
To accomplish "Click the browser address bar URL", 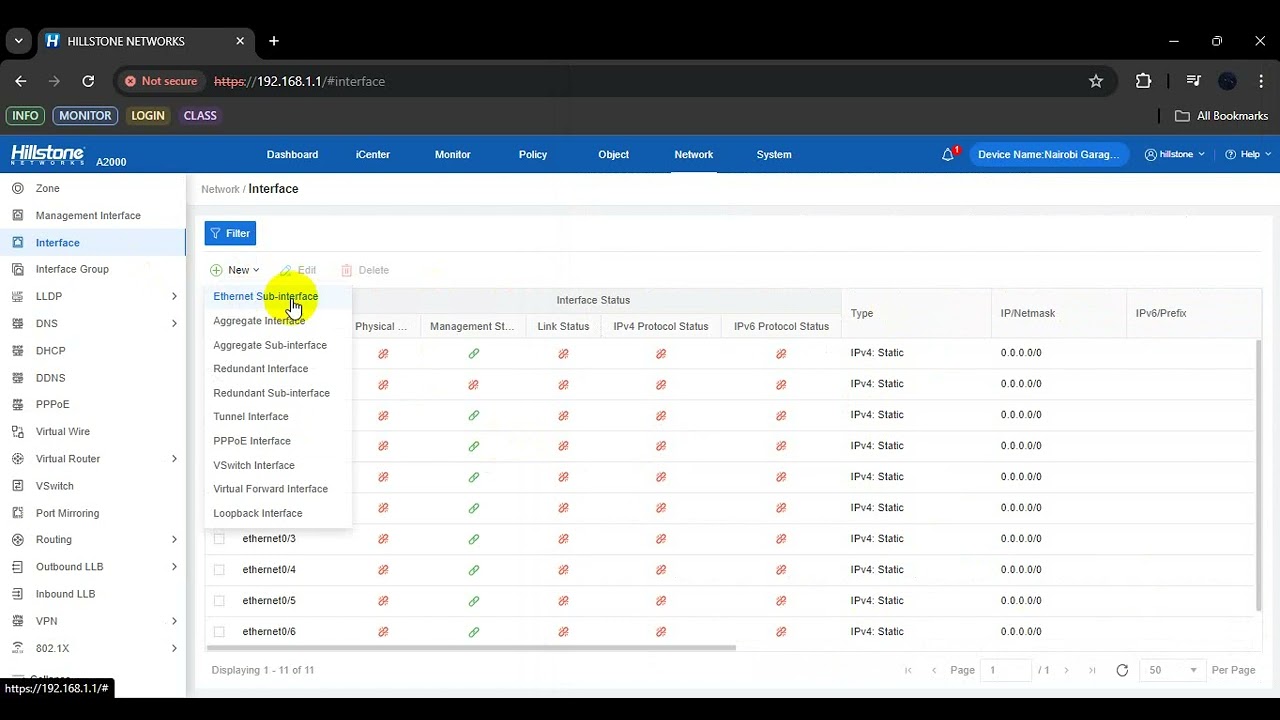I will pos(299,81).
